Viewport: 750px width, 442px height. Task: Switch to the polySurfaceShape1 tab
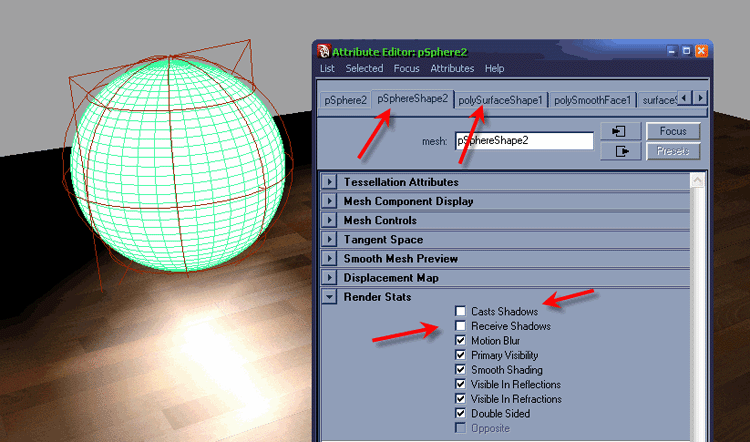coord(500,100)
